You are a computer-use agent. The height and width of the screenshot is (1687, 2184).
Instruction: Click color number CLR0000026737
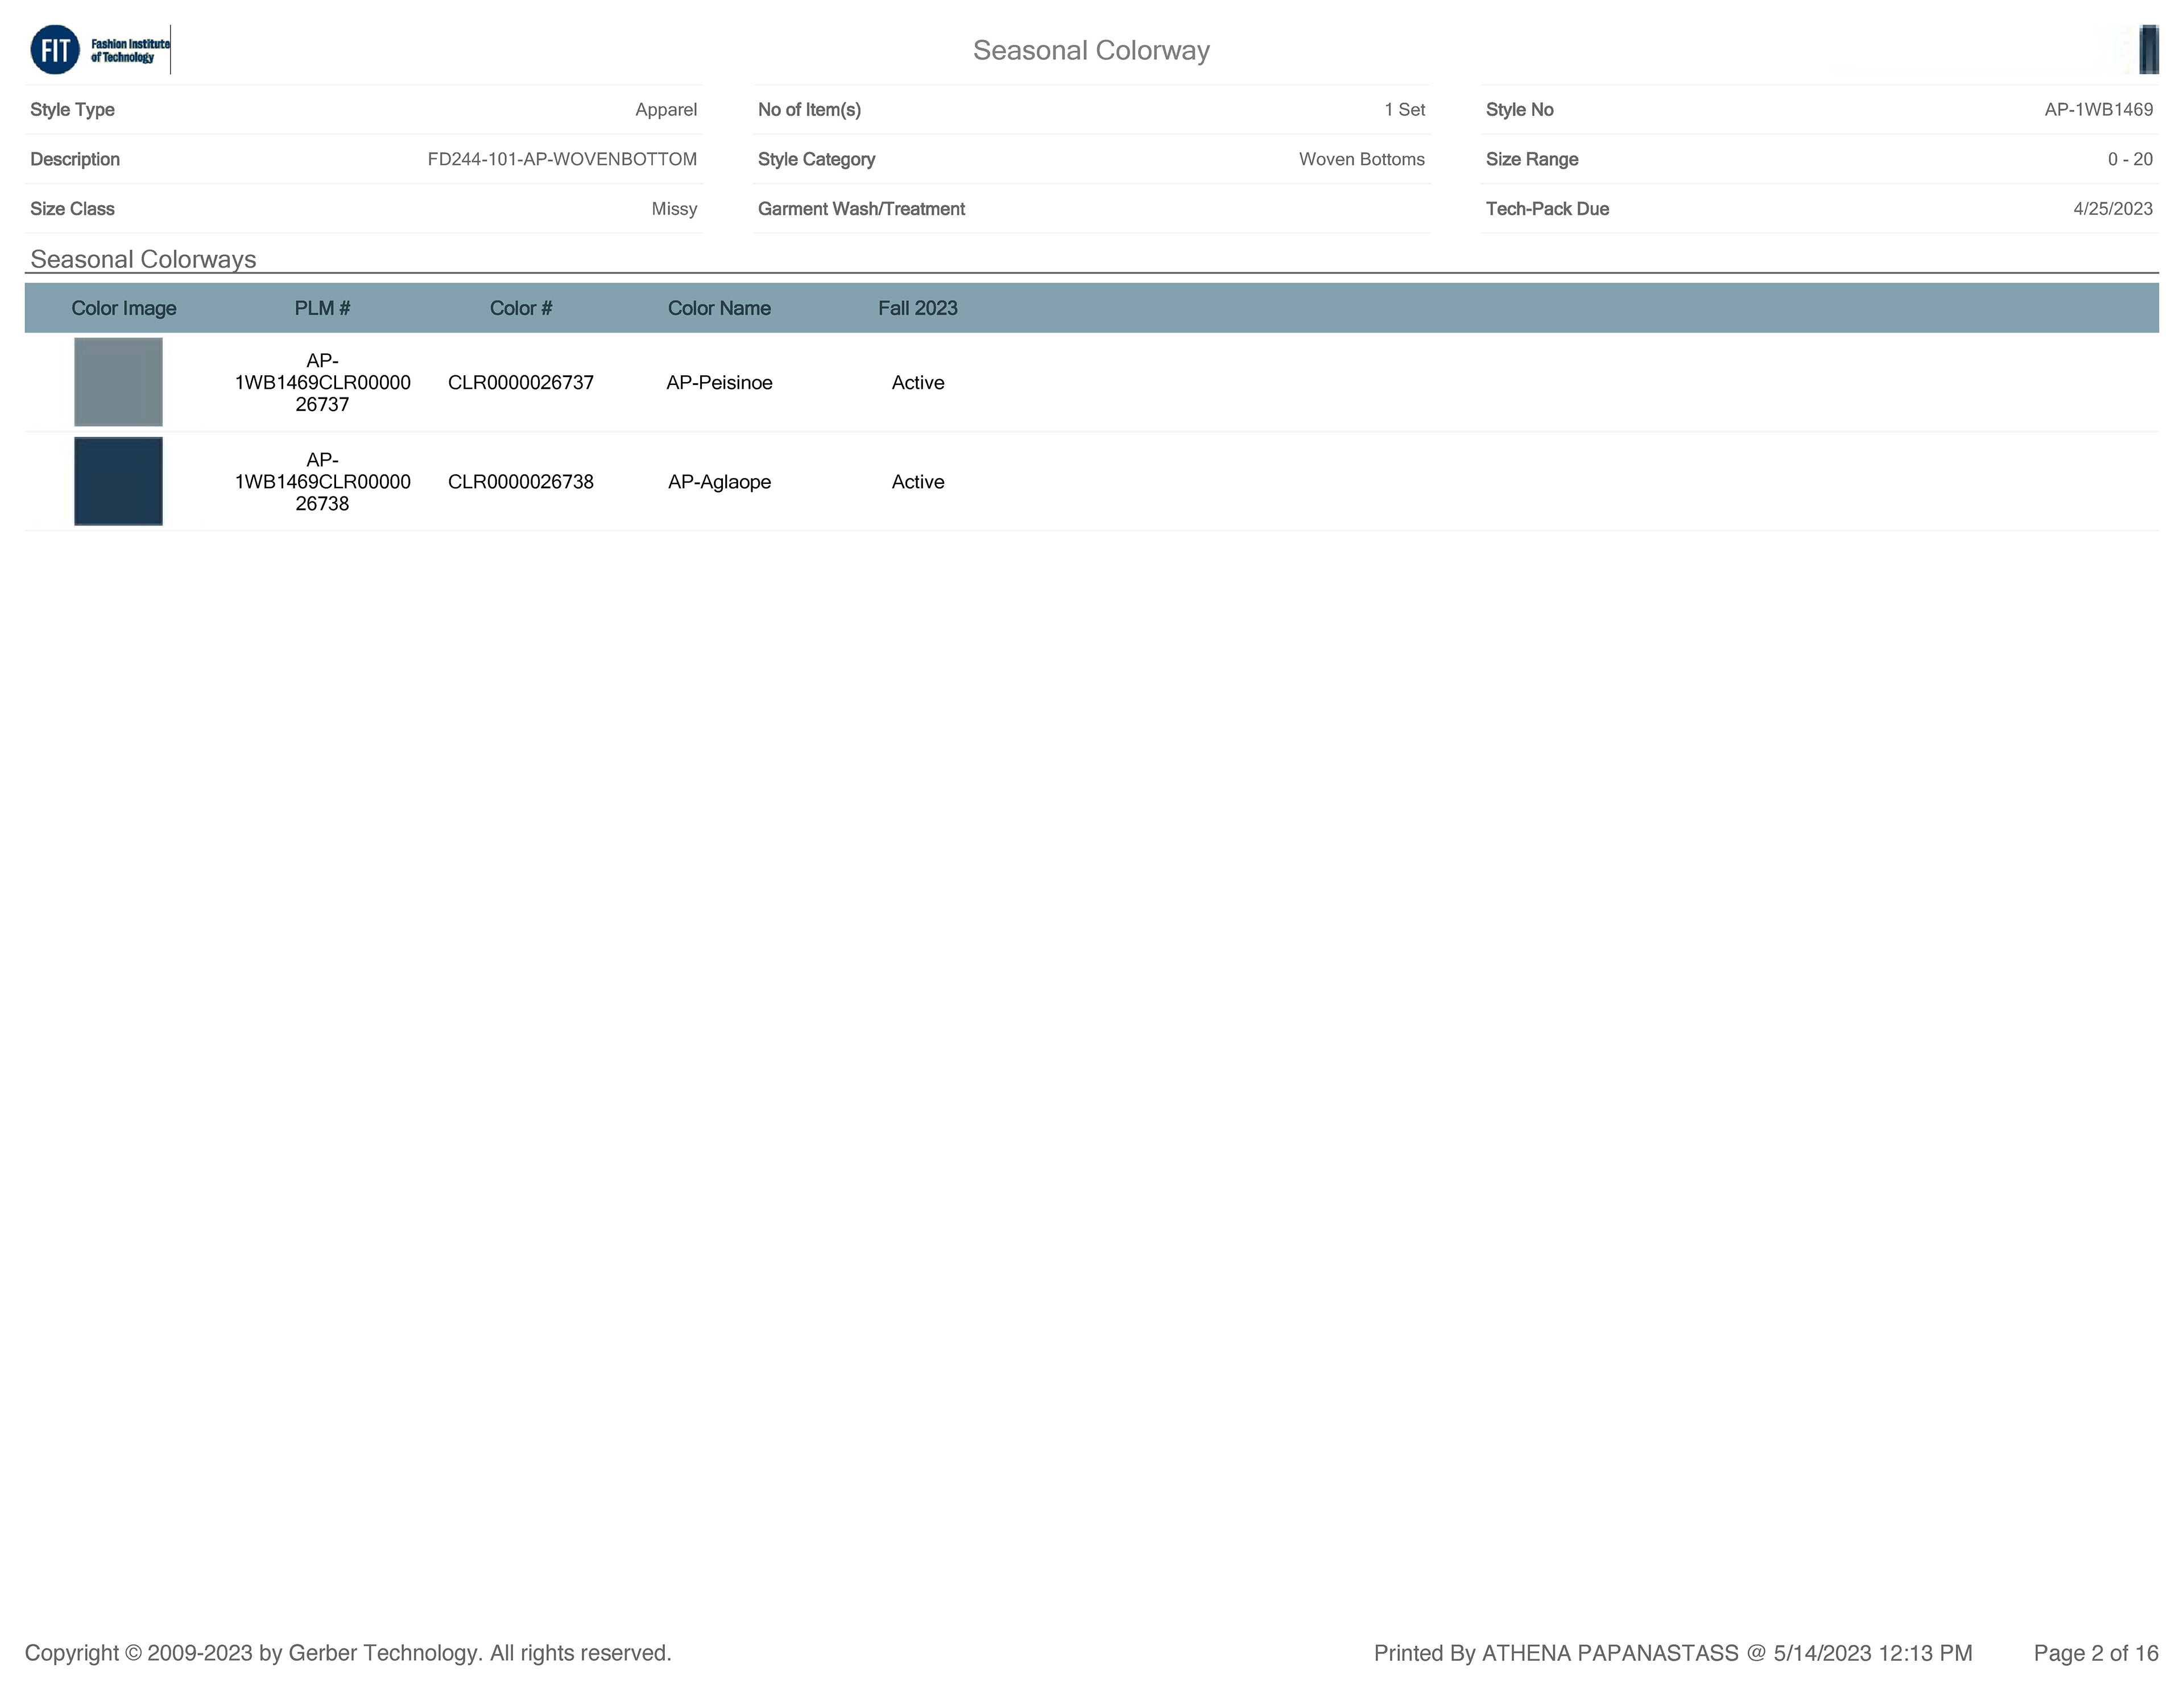tap(521, 382)
